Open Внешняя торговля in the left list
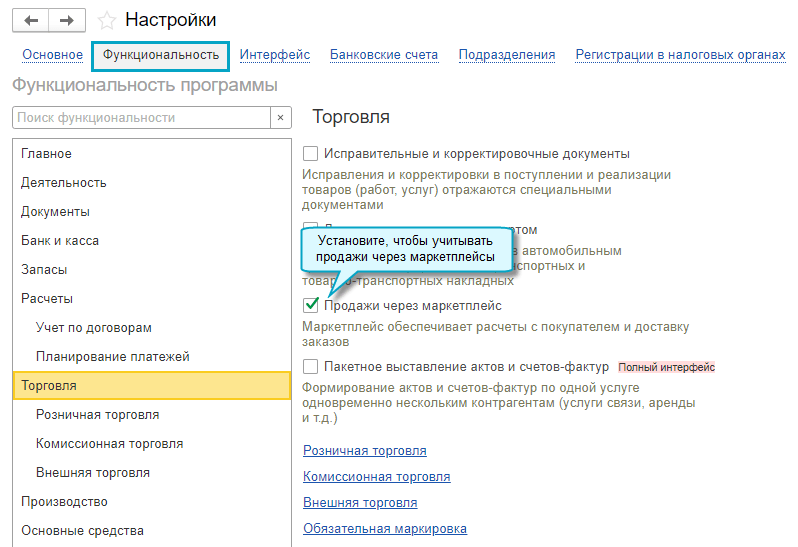Screen dimensions: 798x547 point(152,473)
